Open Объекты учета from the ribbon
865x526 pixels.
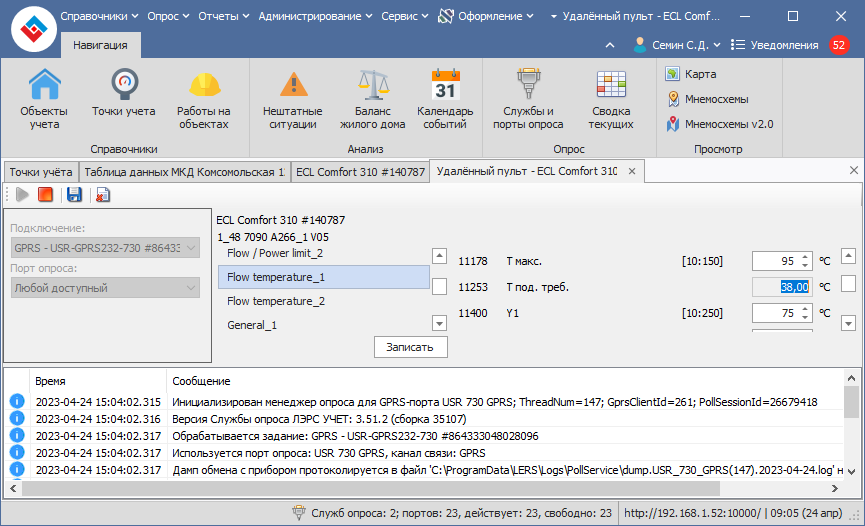click(44, 99)
